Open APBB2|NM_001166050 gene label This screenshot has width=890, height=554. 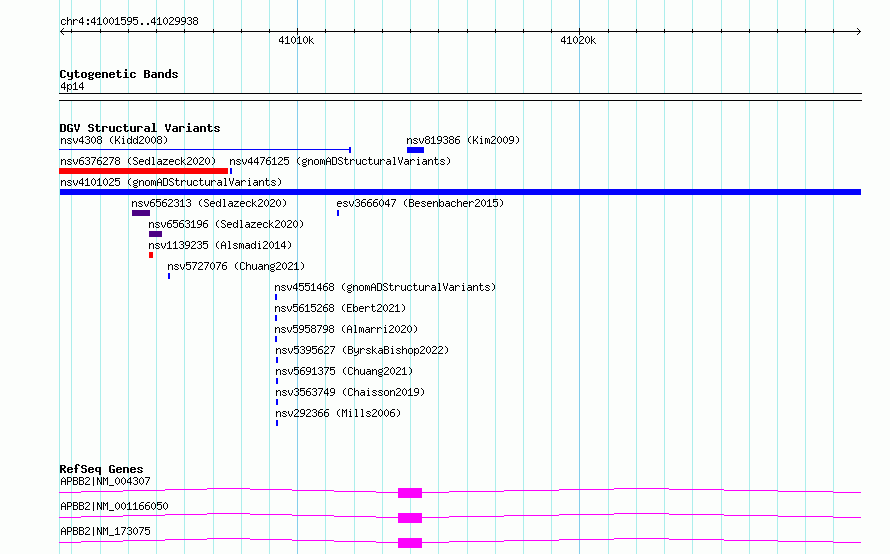(114, 506)
